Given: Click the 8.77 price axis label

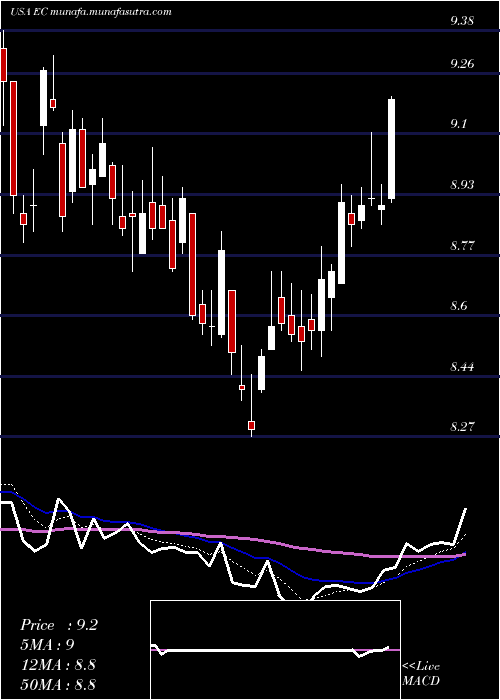Looking at the screenshot, I should pos(462,246).
